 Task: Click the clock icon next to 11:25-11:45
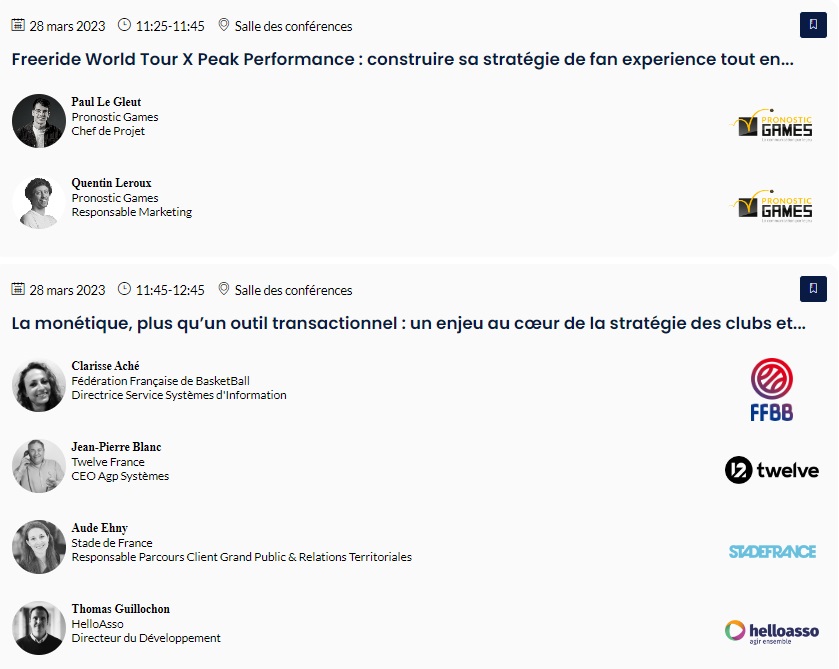coord(125,25)
